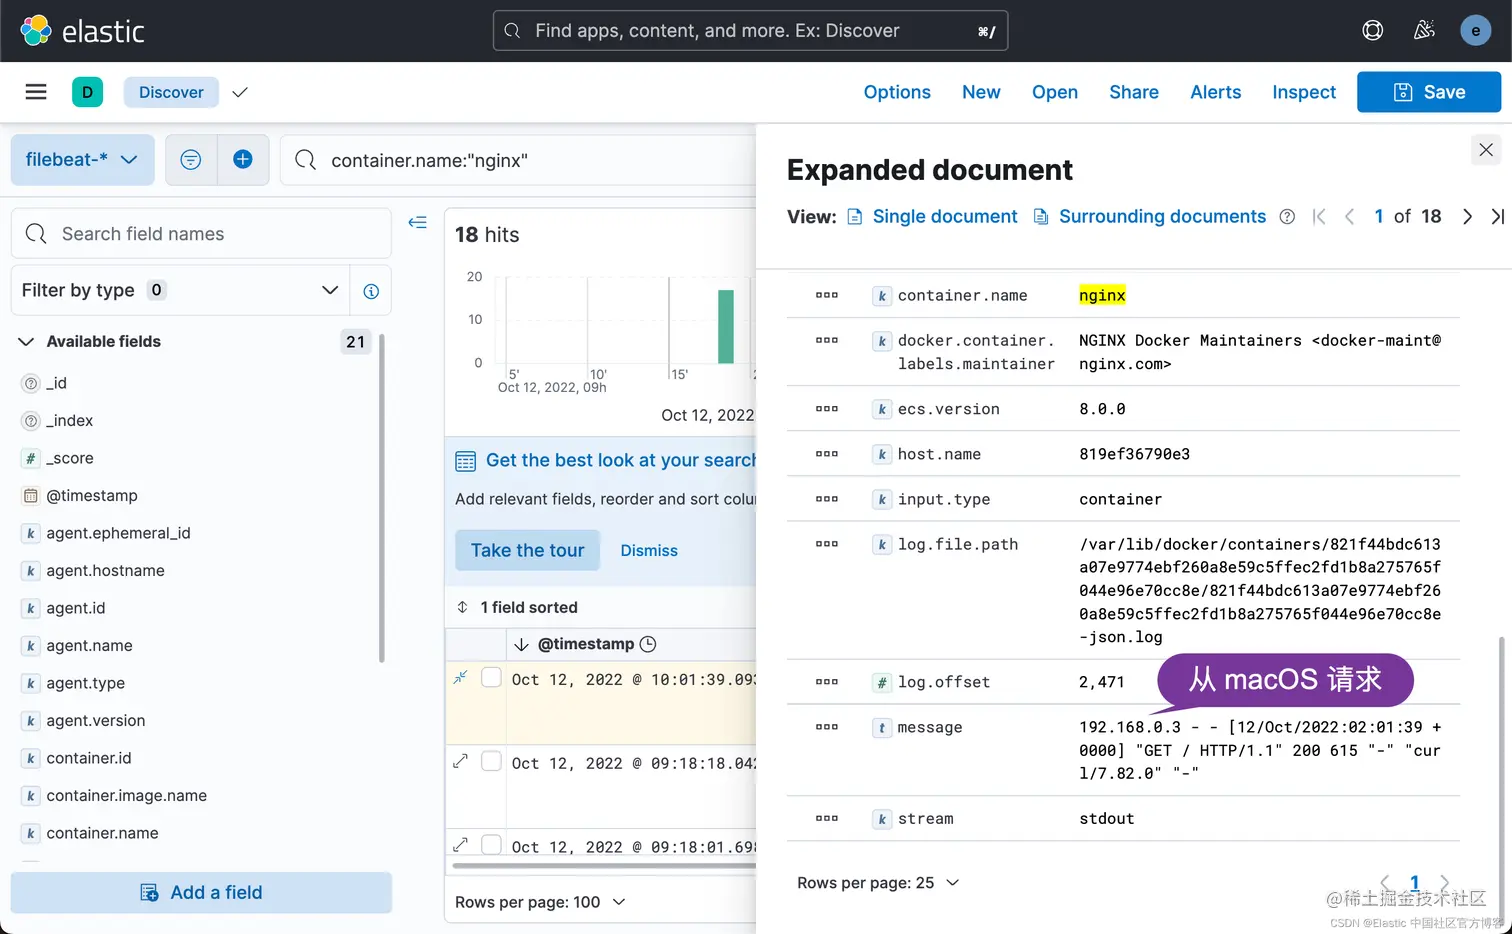Viewport: 1512px width, 934px height.
Task: Click the clock icon next to @timestamp column
Action: (648, 644)
